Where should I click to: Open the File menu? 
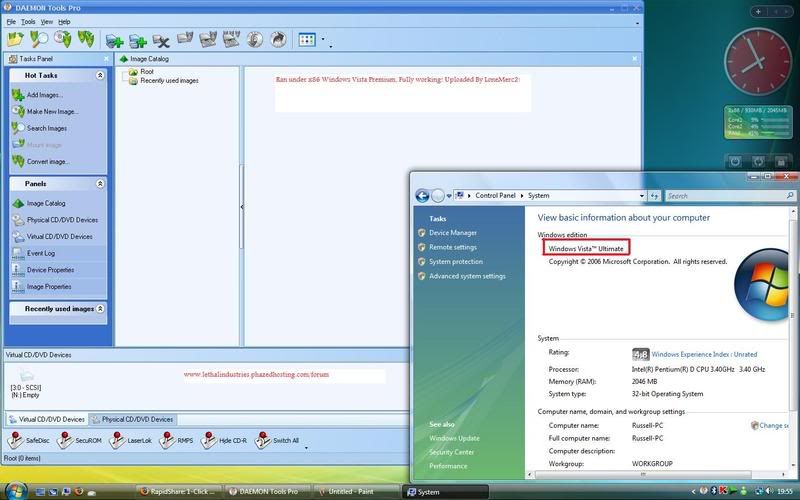coord(11,22)
